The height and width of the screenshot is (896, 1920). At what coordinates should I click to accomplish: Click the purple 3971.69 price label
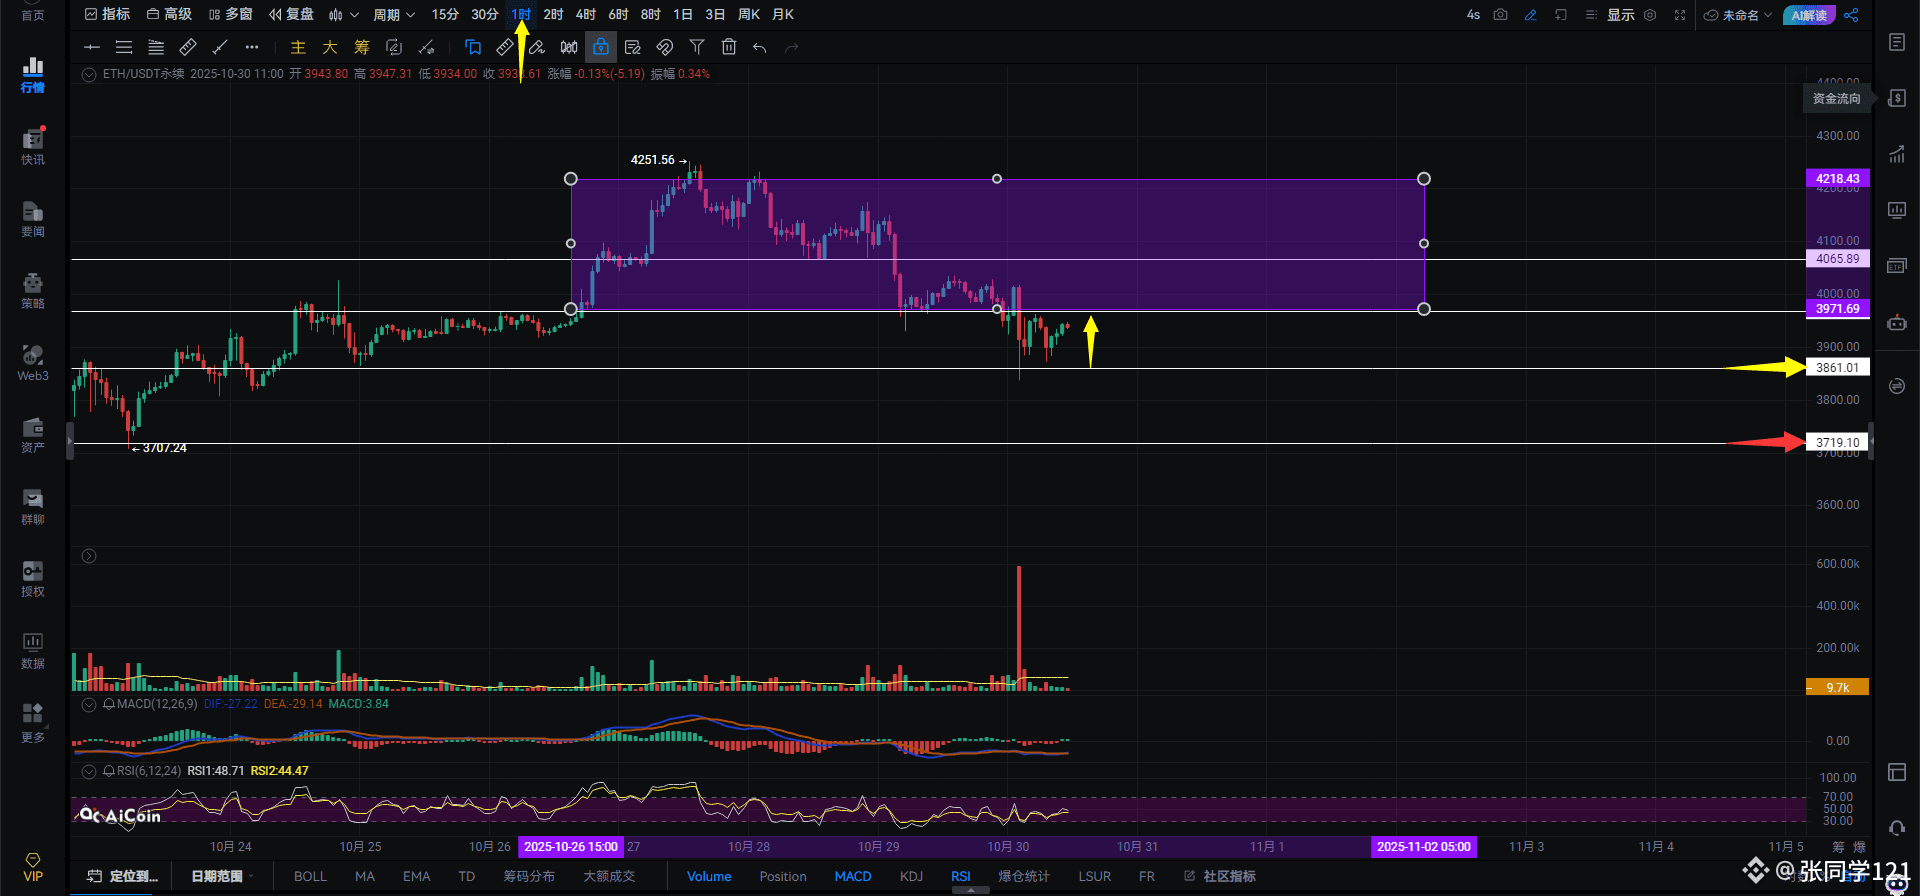click(1838, 309)
